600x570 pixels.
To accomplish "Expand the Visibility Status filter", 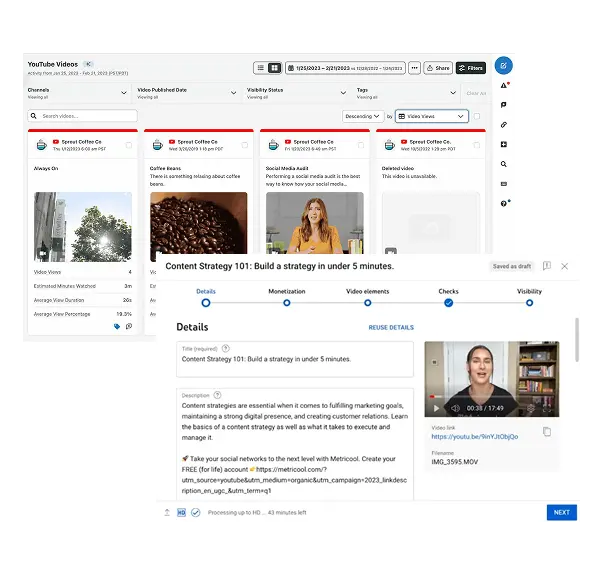I will (x=297, y=93).
